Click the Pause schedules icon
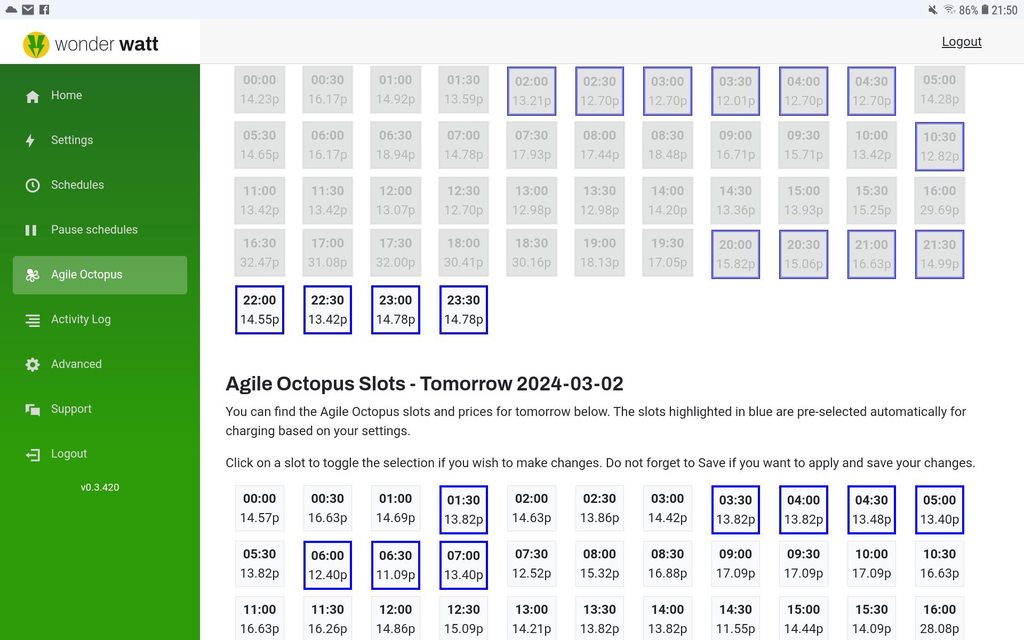 32,230
